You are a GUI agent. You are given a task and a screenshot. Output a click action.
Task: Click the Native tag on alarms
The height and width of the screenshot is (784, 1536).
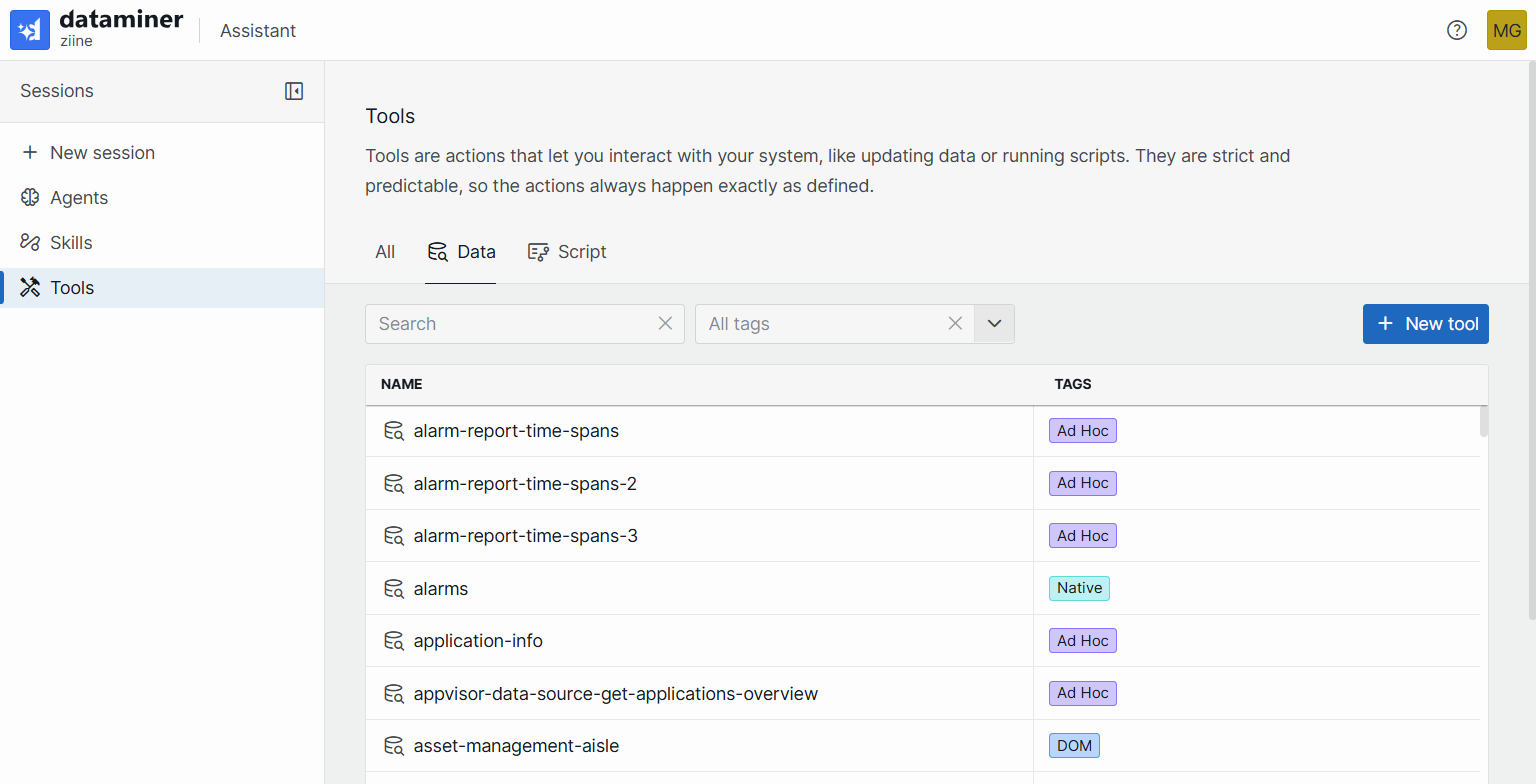1079,588
